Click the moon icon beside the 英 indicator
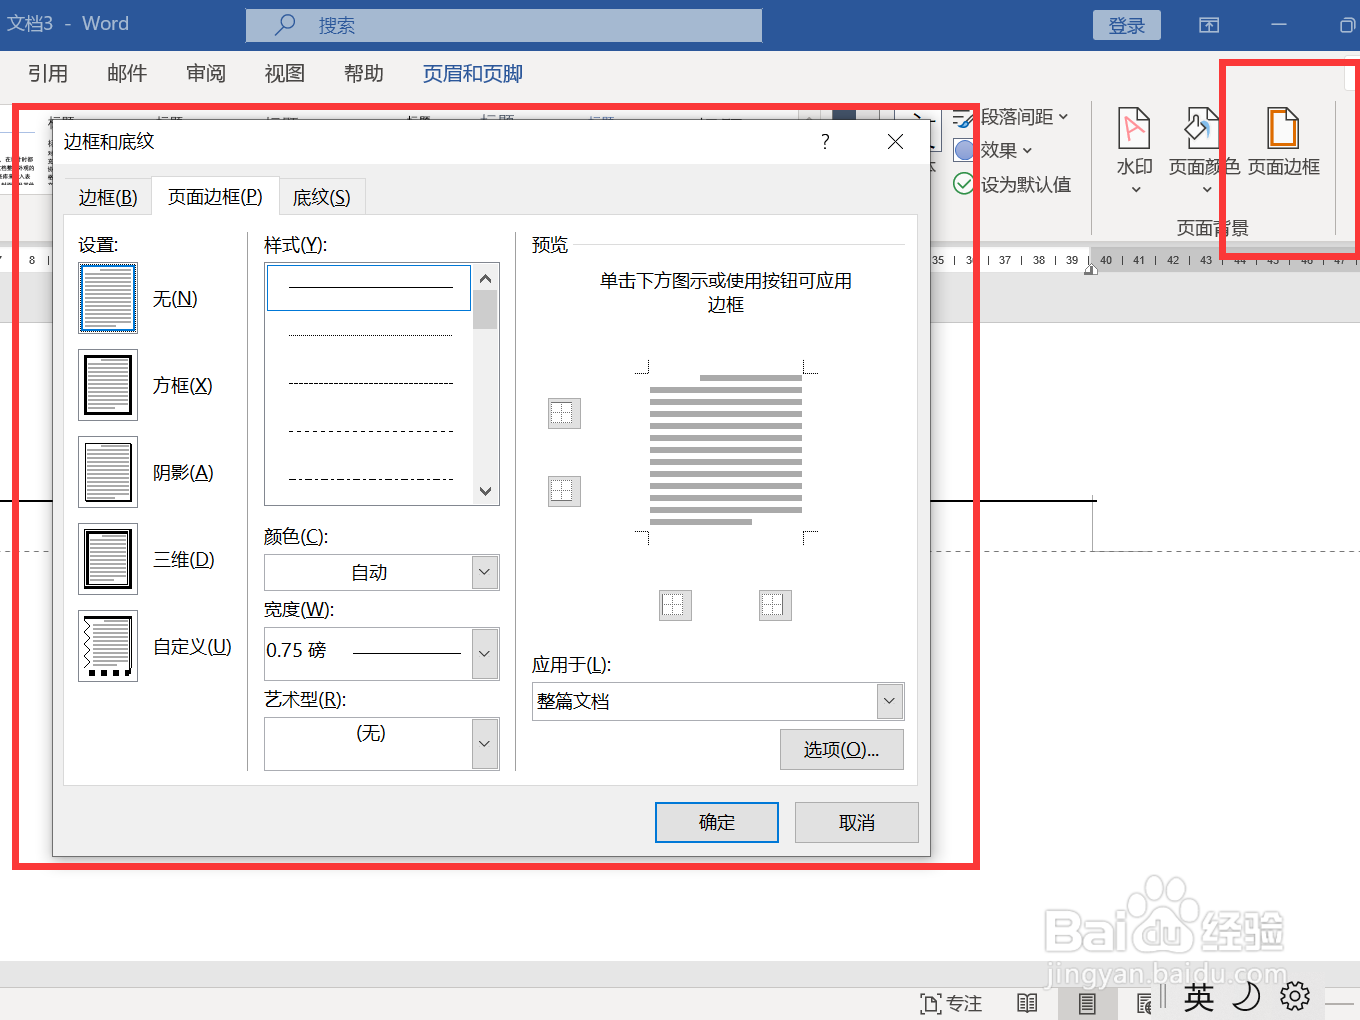 1246,996
